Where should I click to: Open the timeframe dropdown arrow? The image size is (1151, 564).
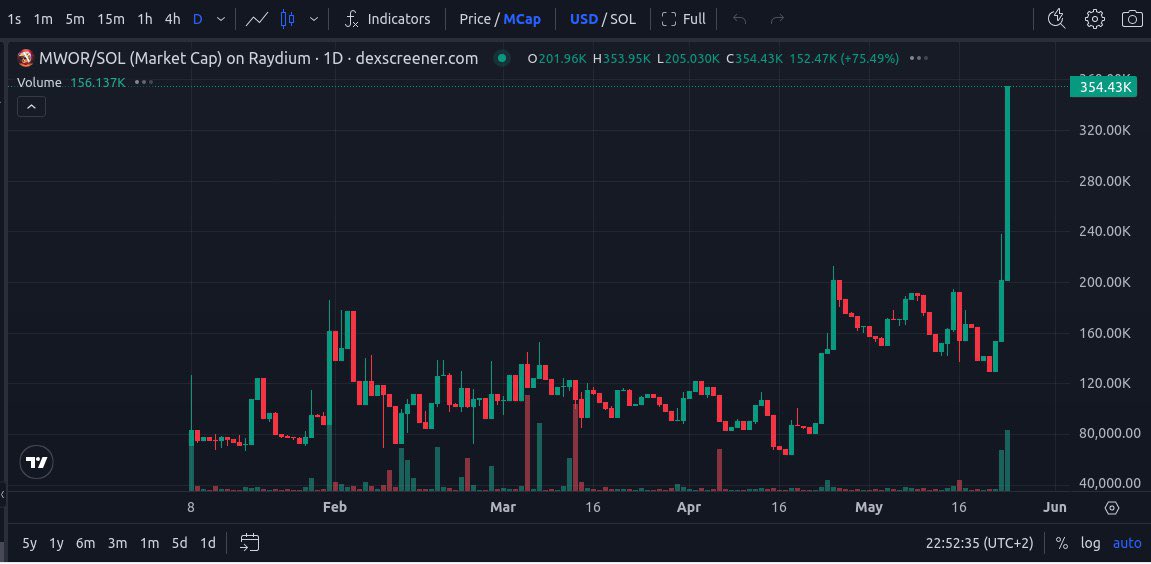point(221,19)
